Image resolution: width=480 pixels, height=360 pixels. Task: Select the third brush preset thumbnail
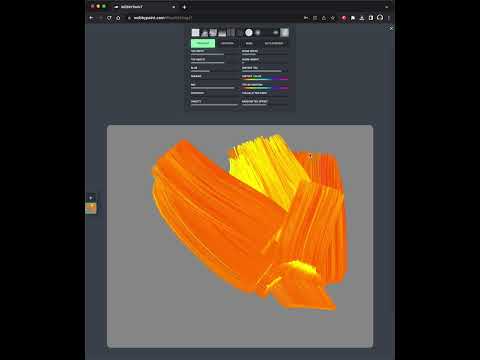pos(213,33)
